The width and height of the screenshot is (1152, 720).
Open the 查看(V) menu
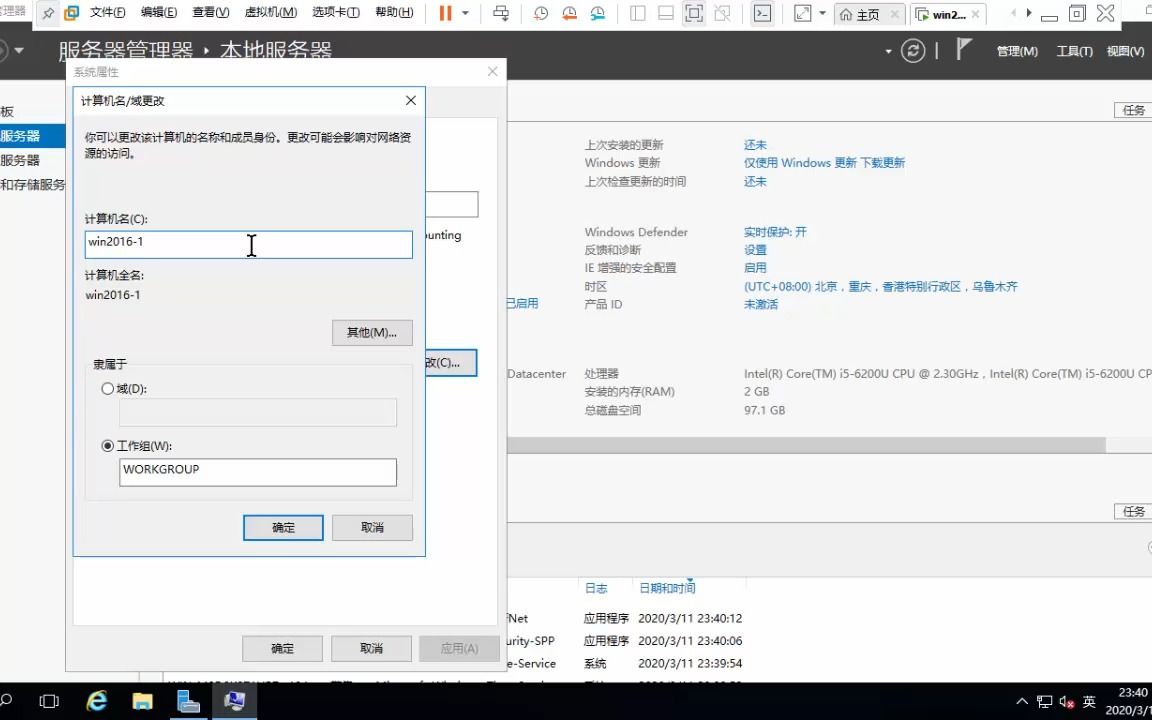211,12
